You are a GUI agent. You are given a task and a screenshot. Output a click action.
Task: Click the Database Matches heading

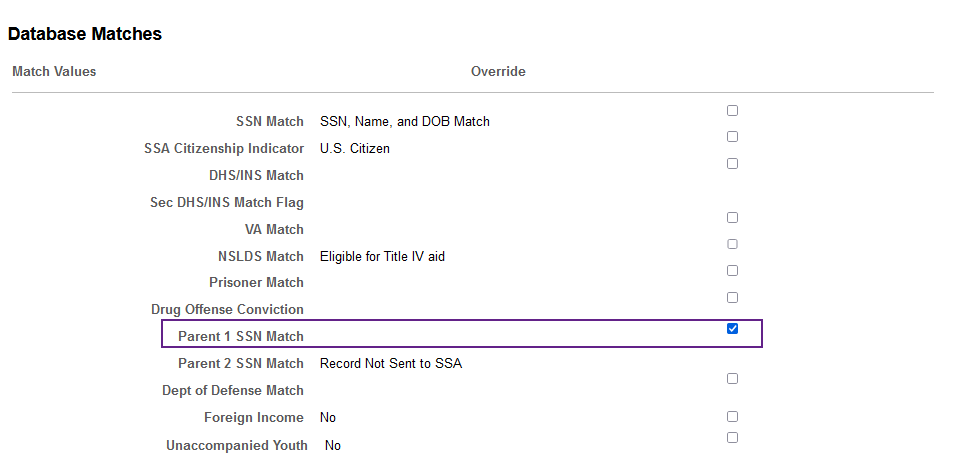[x=85, y=34]
